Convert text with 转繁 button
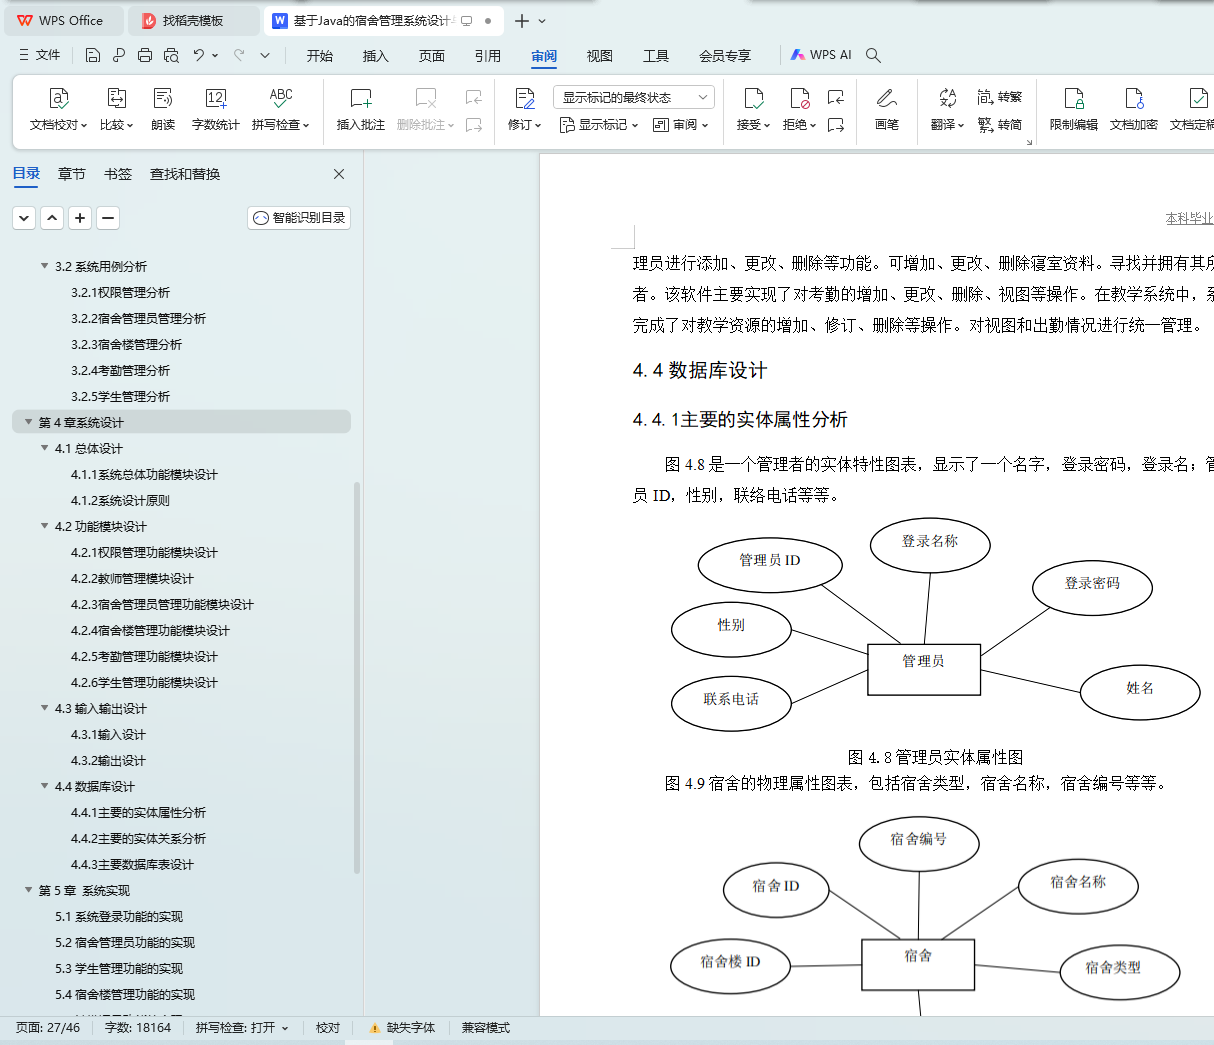Screen dimensions: 1214x1045 pos(1000,97)
